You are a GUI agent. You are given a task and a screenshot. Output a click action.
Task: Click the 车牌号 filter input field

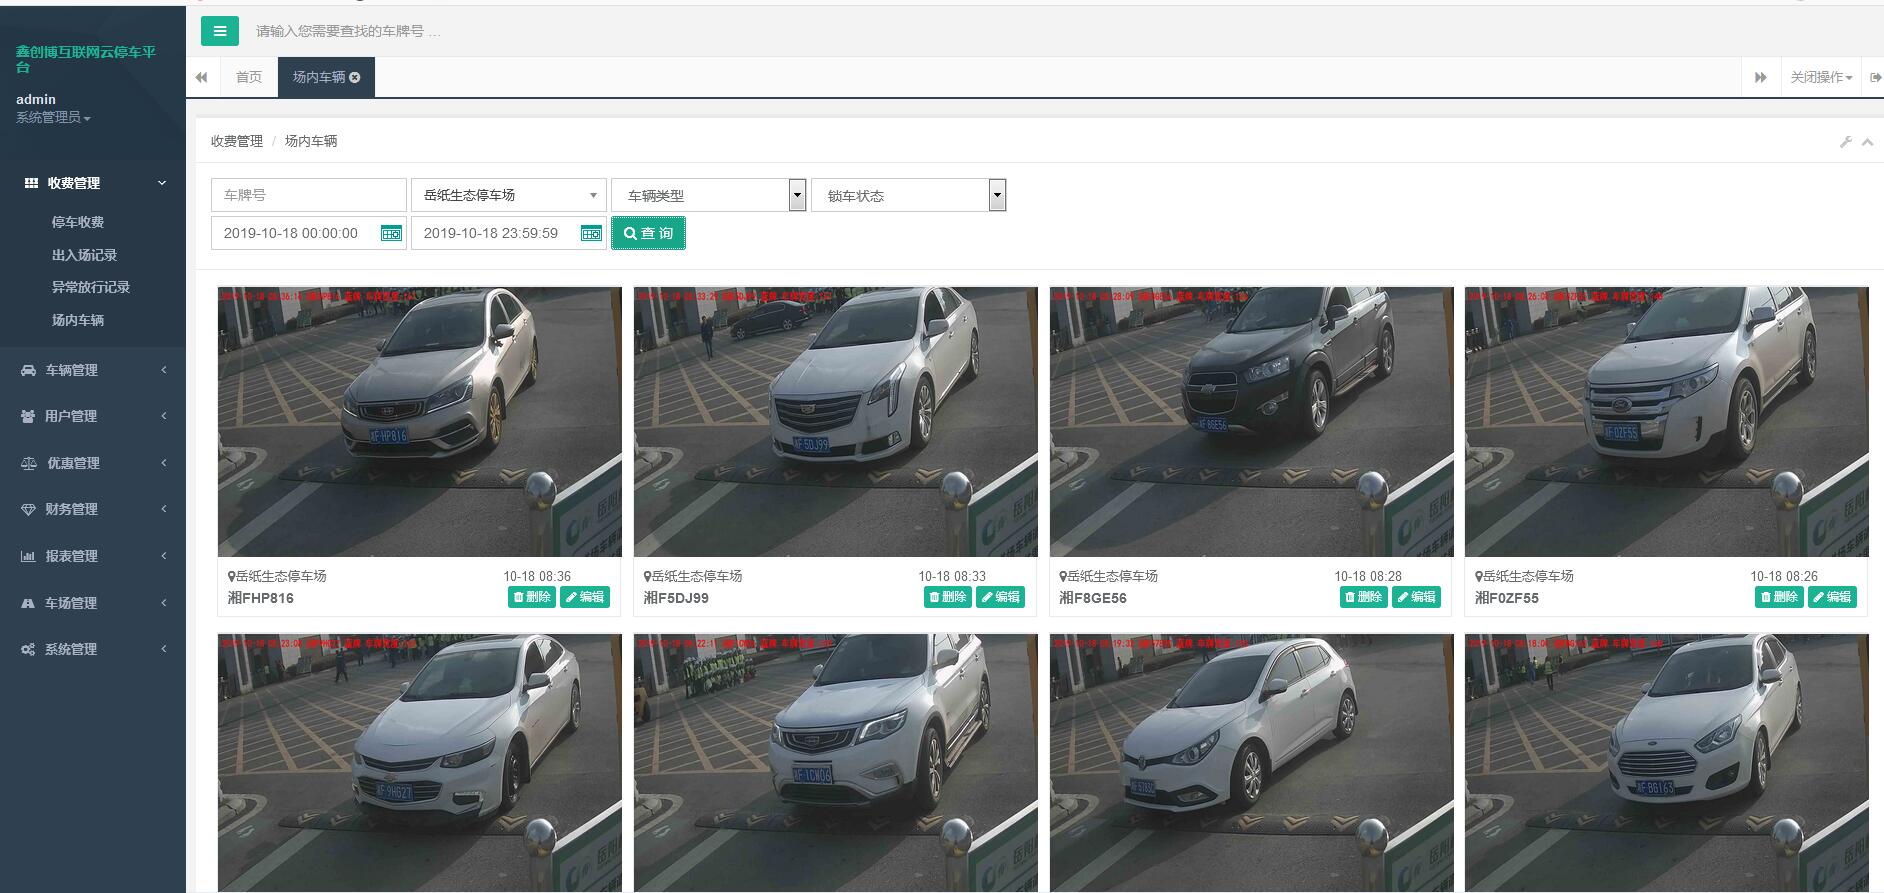[x=308, y=195]
